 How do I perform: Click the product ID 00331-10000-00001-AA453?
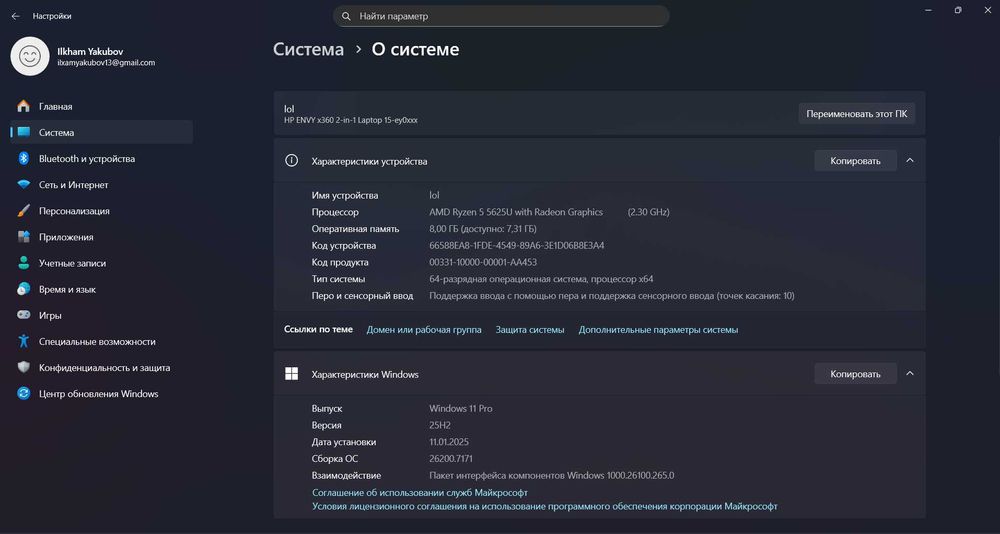tap(483, 262)
